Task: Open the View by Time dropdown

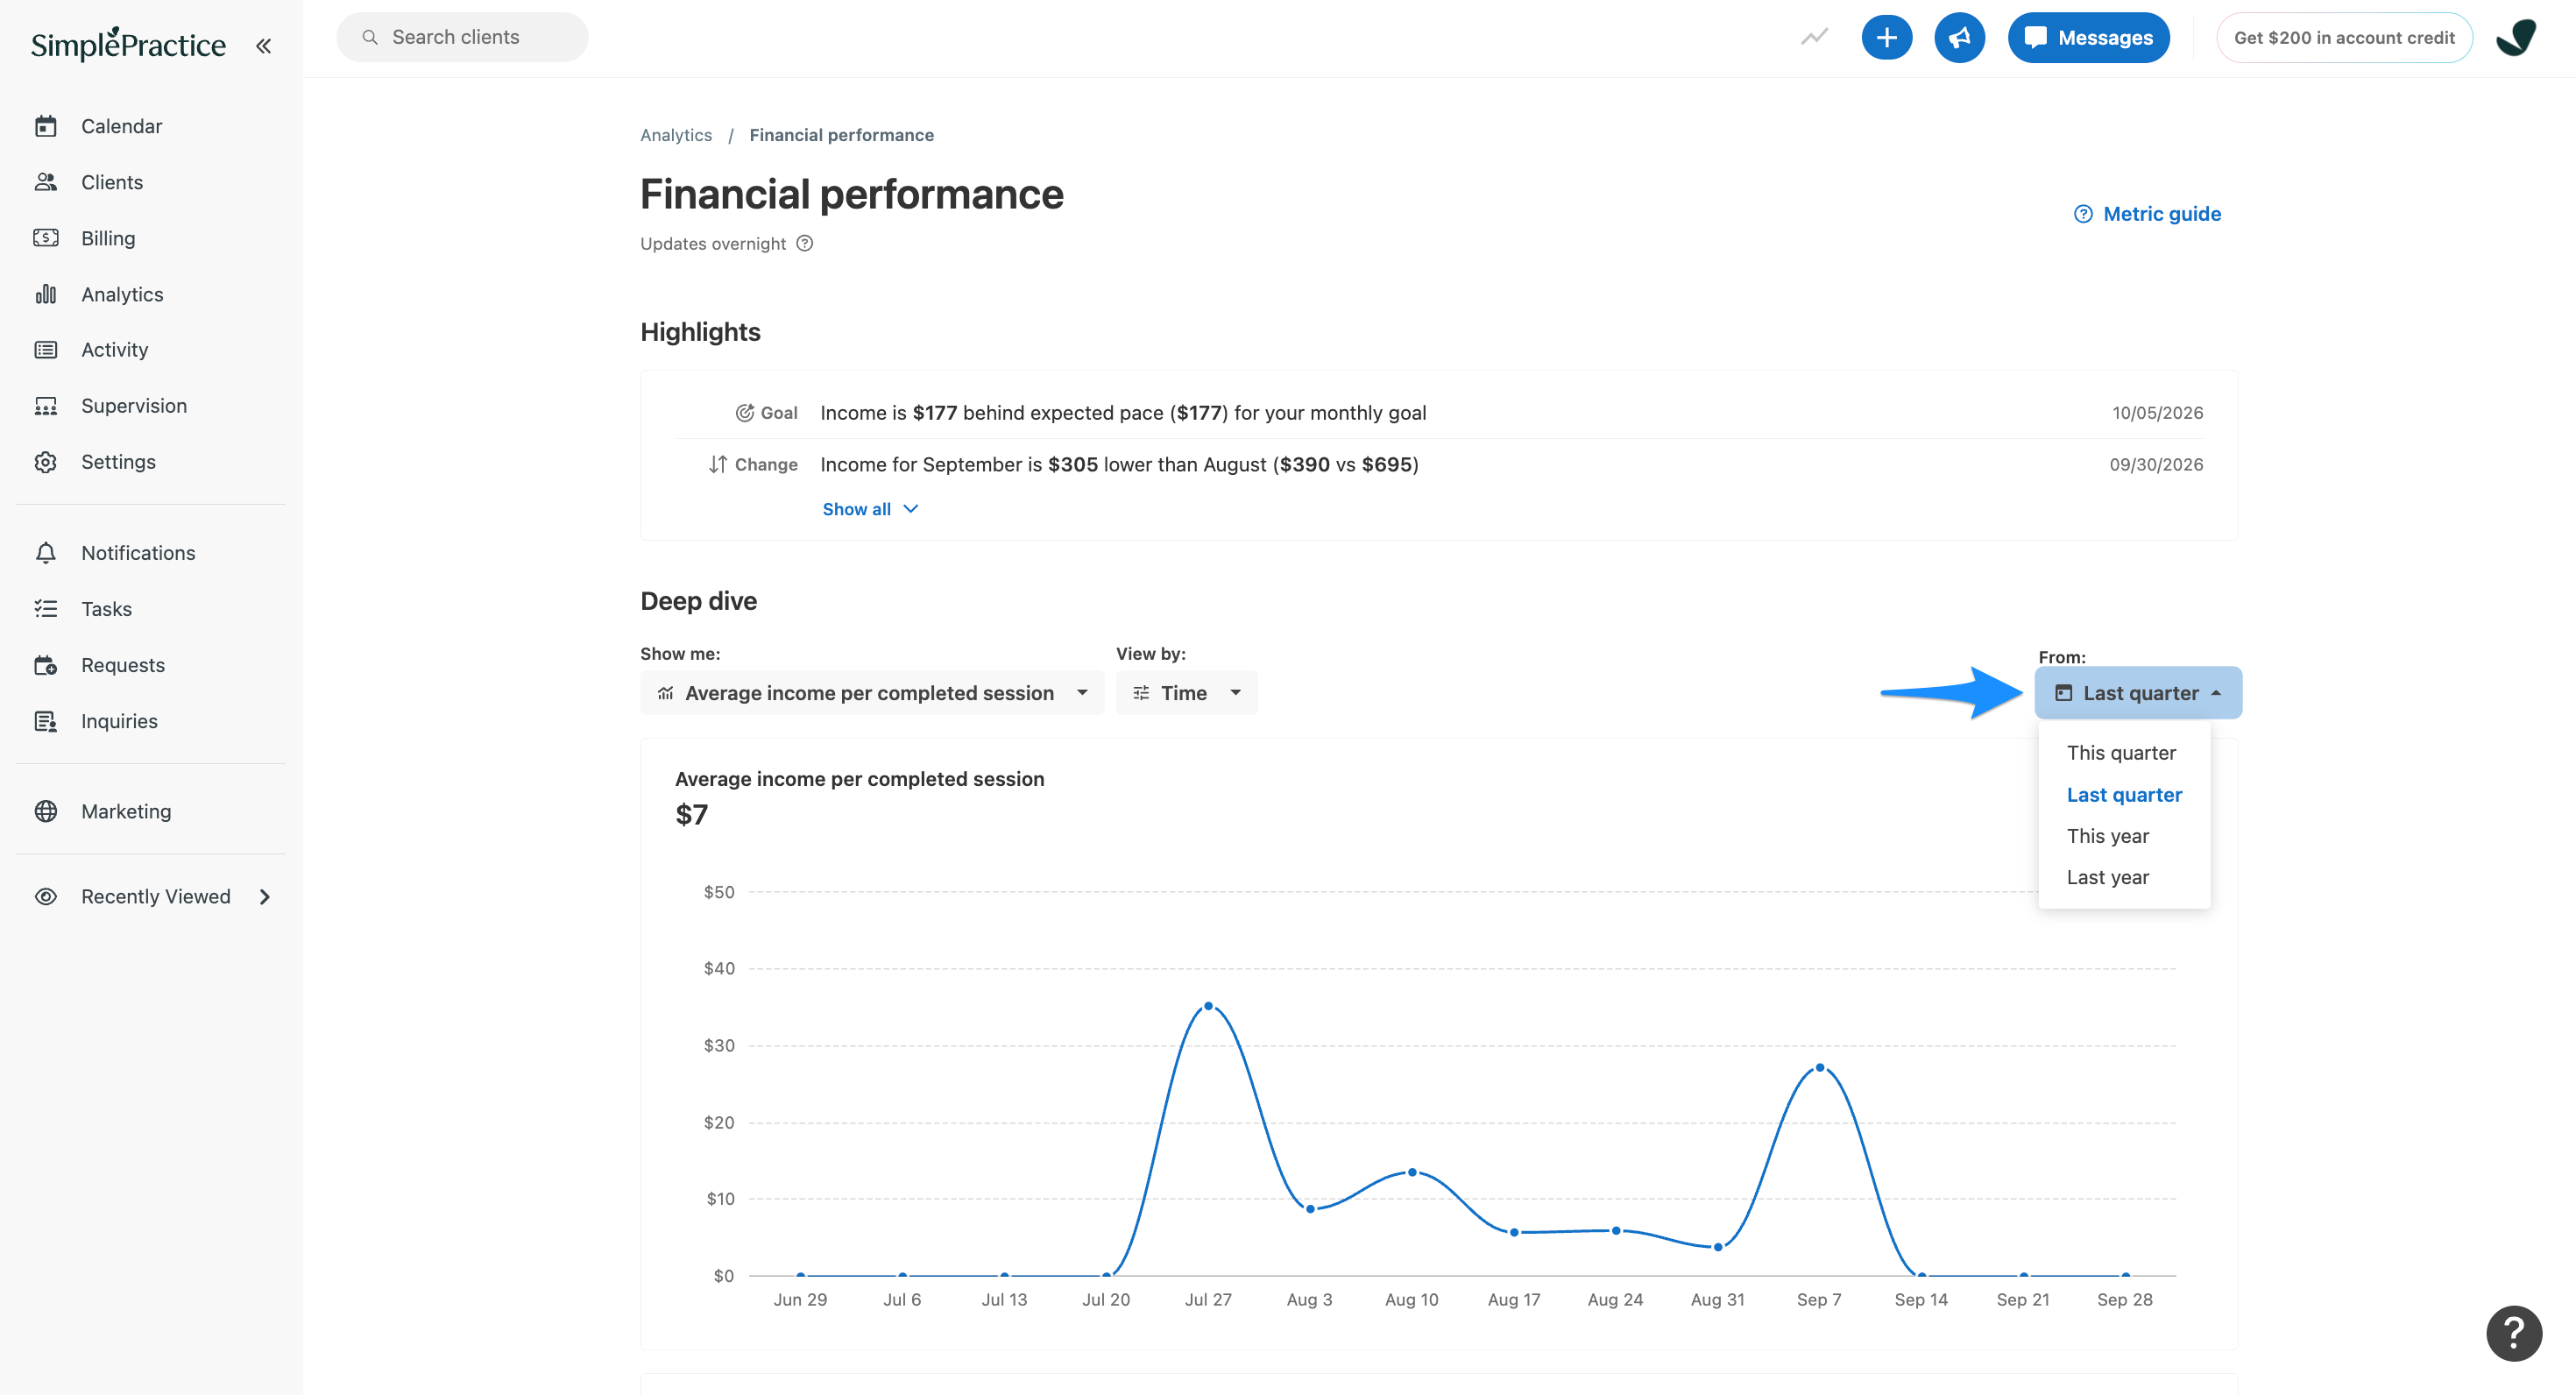Action: (x=1186, y=693)
